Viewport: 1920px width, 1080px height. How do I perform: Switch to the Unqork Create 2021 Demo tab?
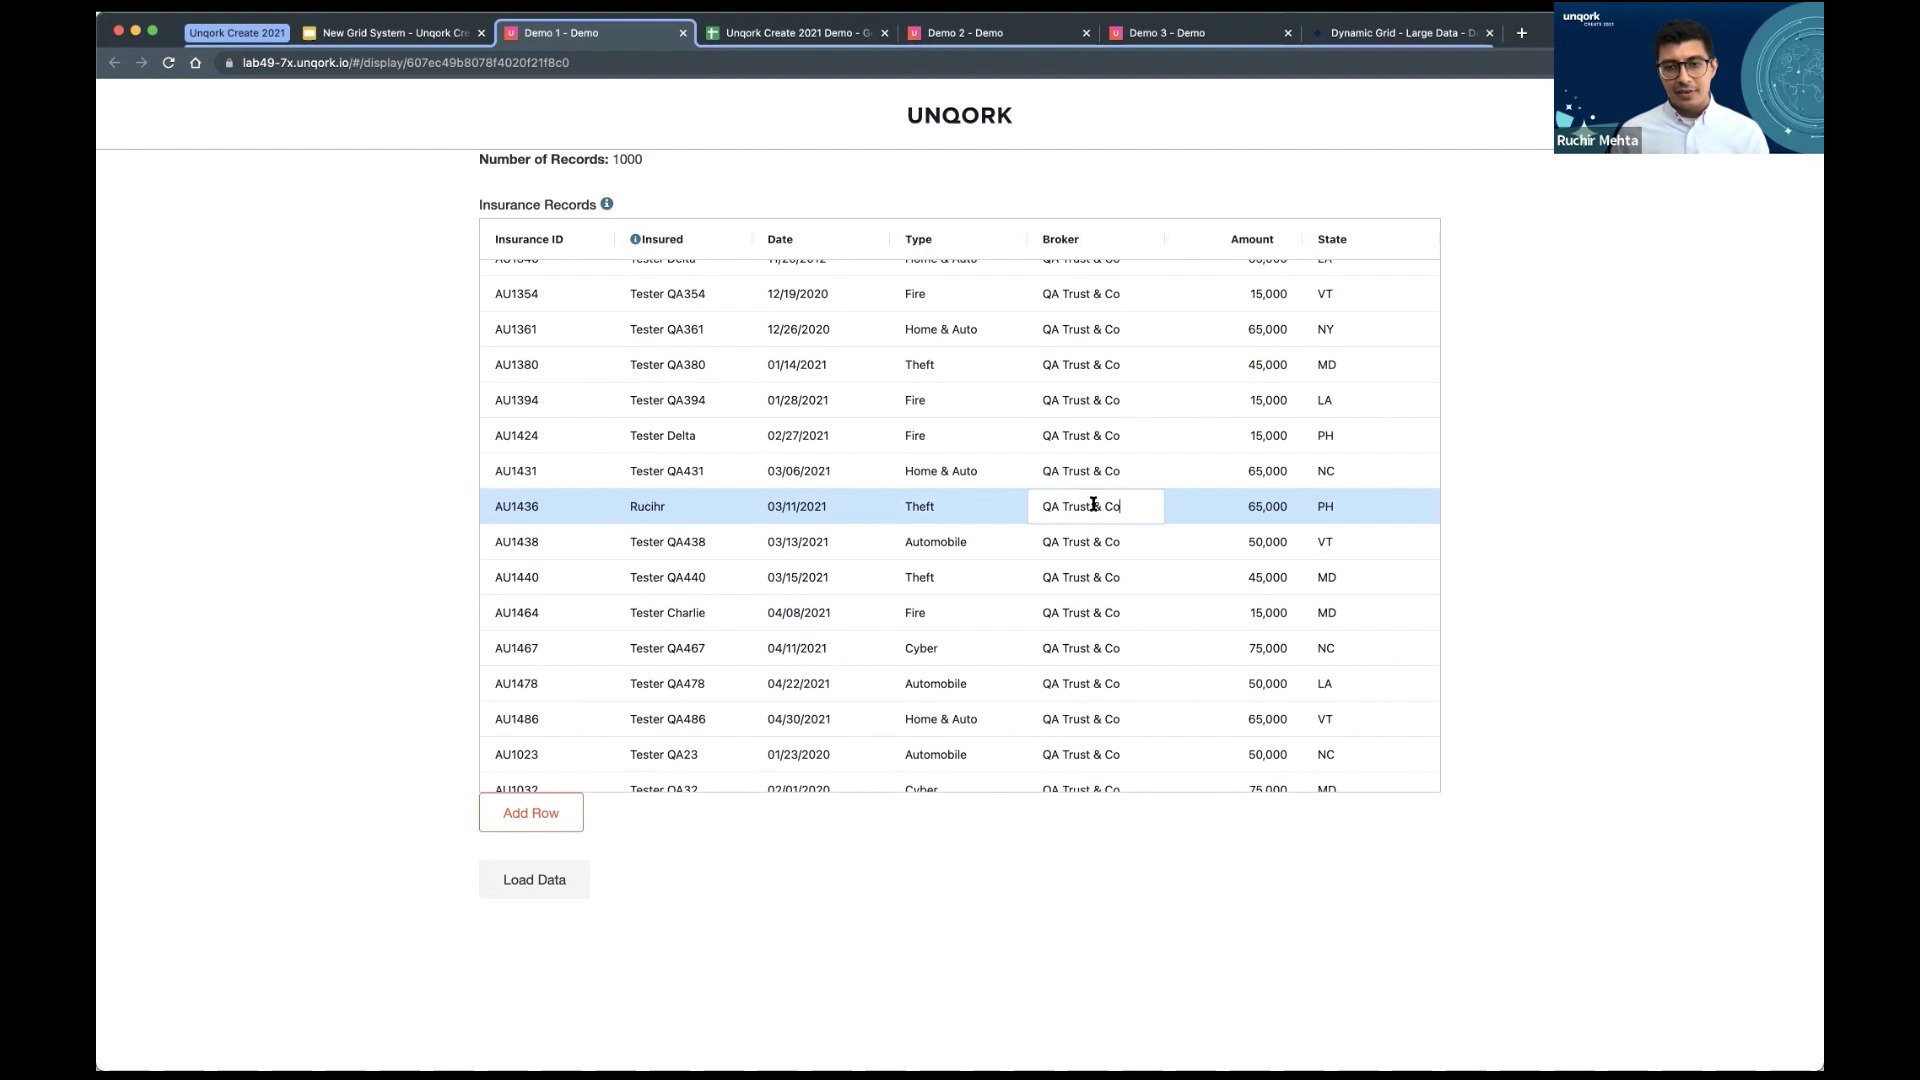click(793, 32)
